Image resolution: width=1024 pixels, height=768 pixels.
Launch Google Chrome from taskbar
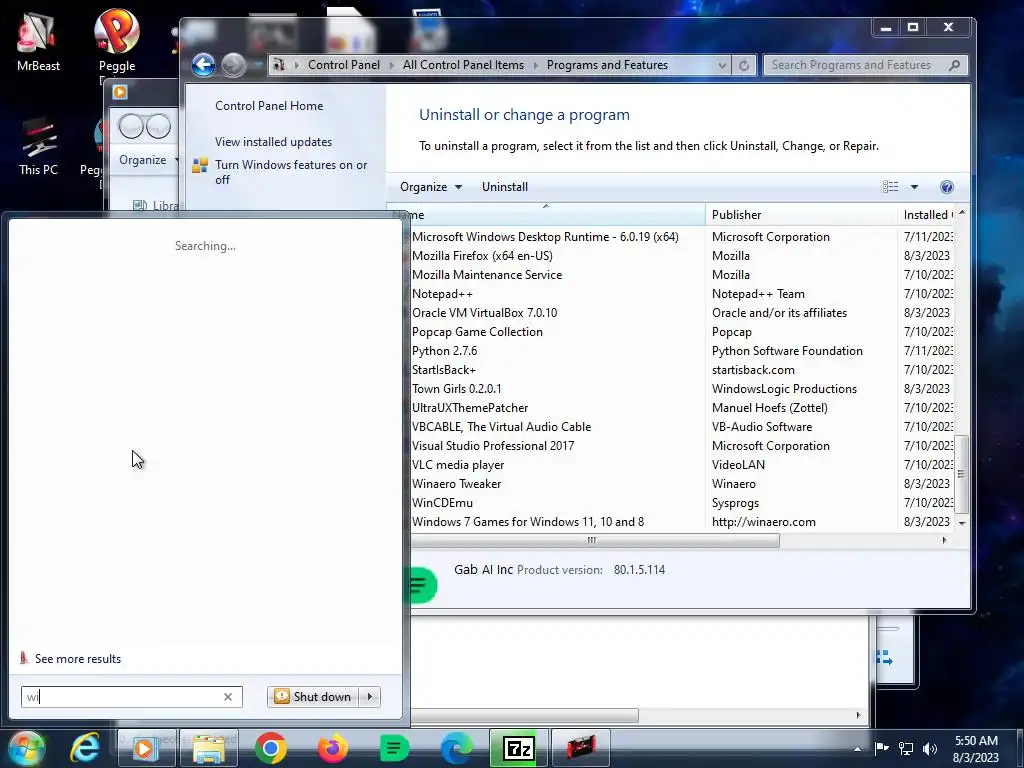point(270,748)
